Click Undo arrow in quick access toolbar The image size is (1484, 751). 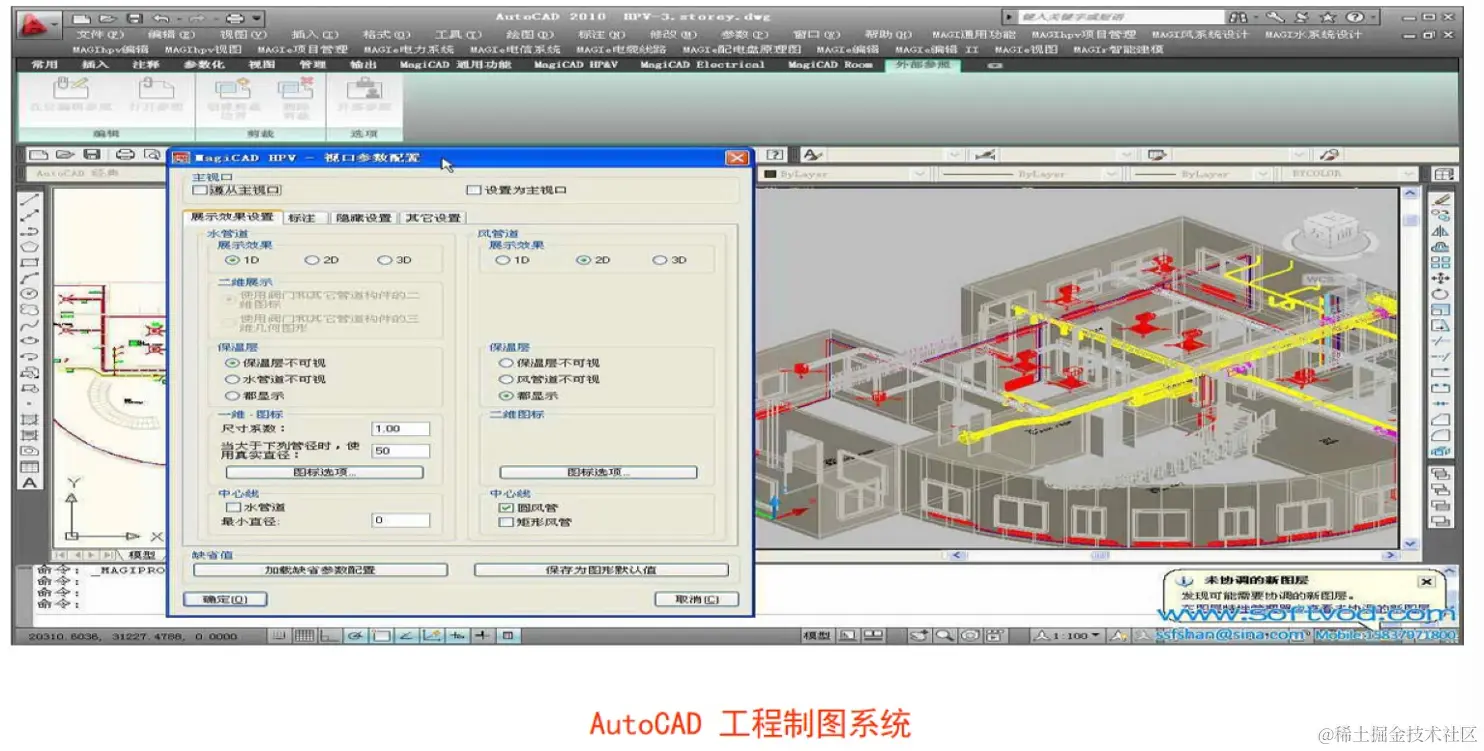coord(160,19)
